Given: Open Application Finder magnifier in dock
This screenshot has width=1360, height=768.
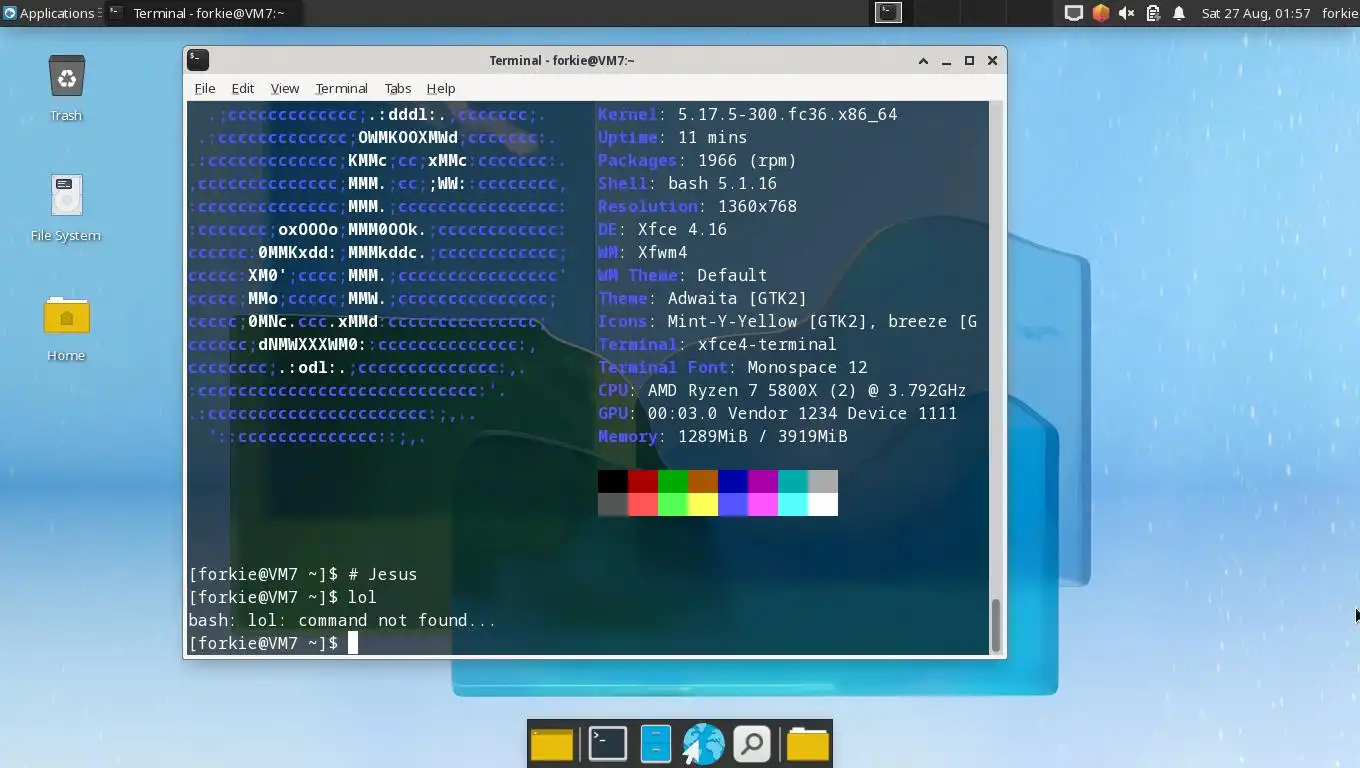Looking at the screenshot, I should [x=752, y=744].
